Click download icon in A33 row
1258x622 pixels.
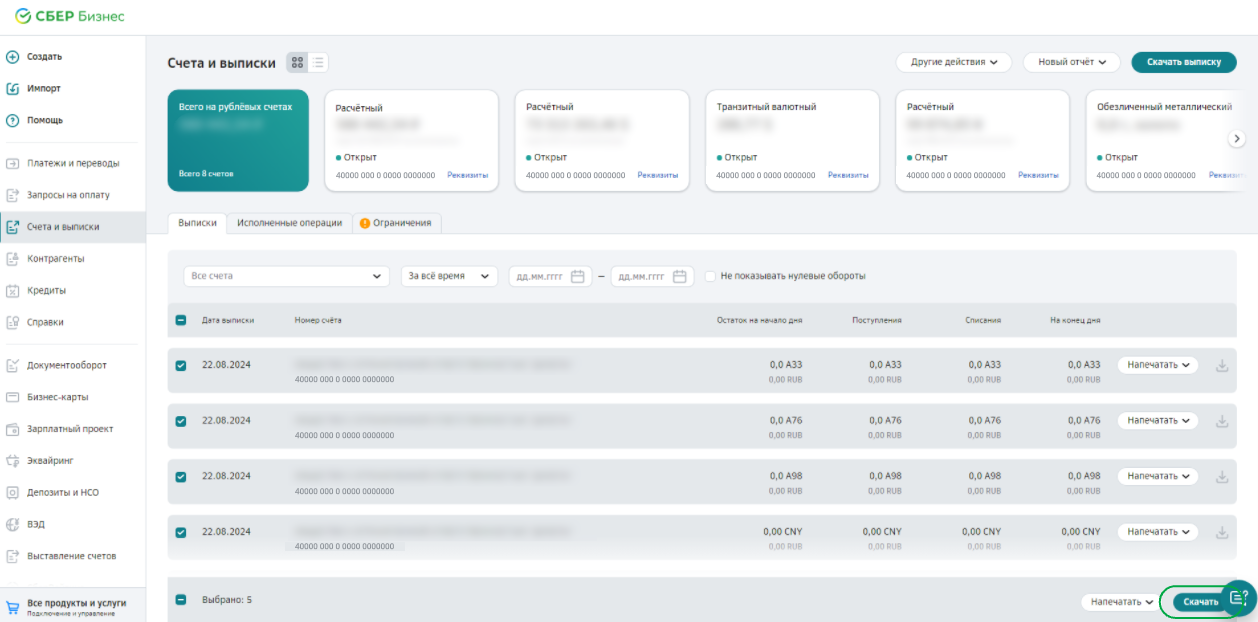coord(1221,366)
